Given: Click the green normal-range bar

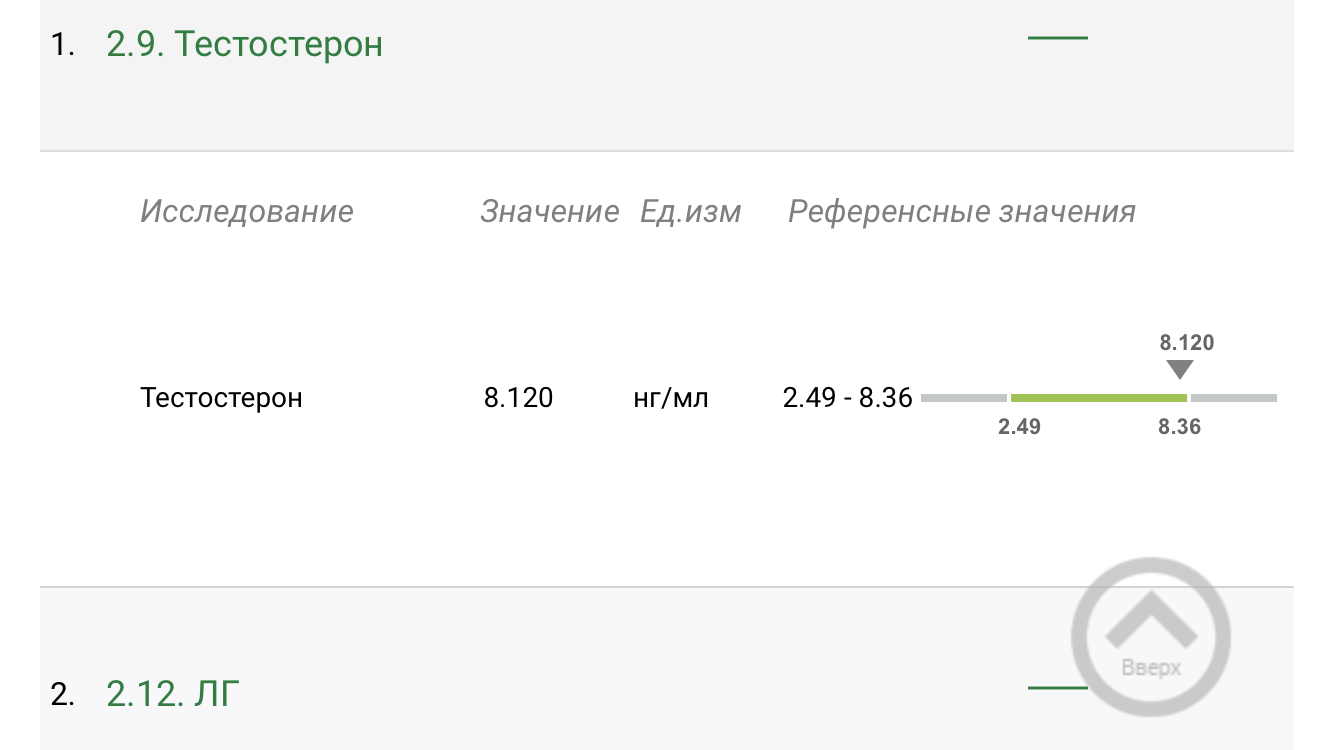Looking at the screenshot, I should click(1098, 398).
